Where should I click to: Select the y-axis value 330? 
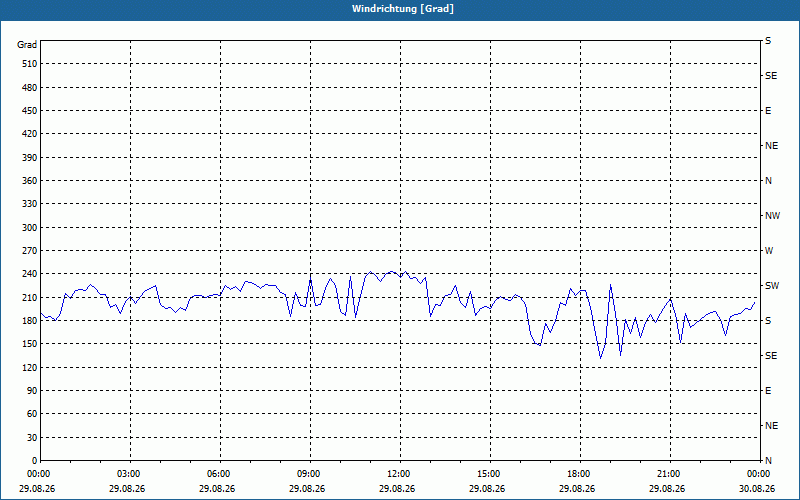click(30, 204)
